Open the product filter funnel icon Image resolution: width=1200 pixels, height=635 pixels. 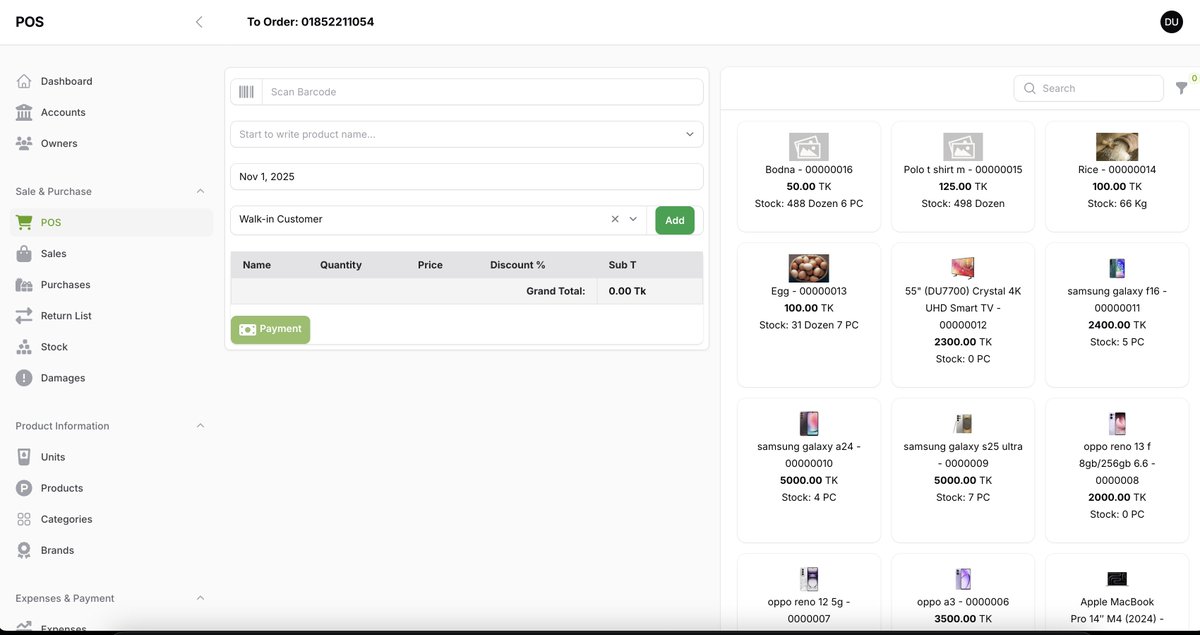(1180, 86)
